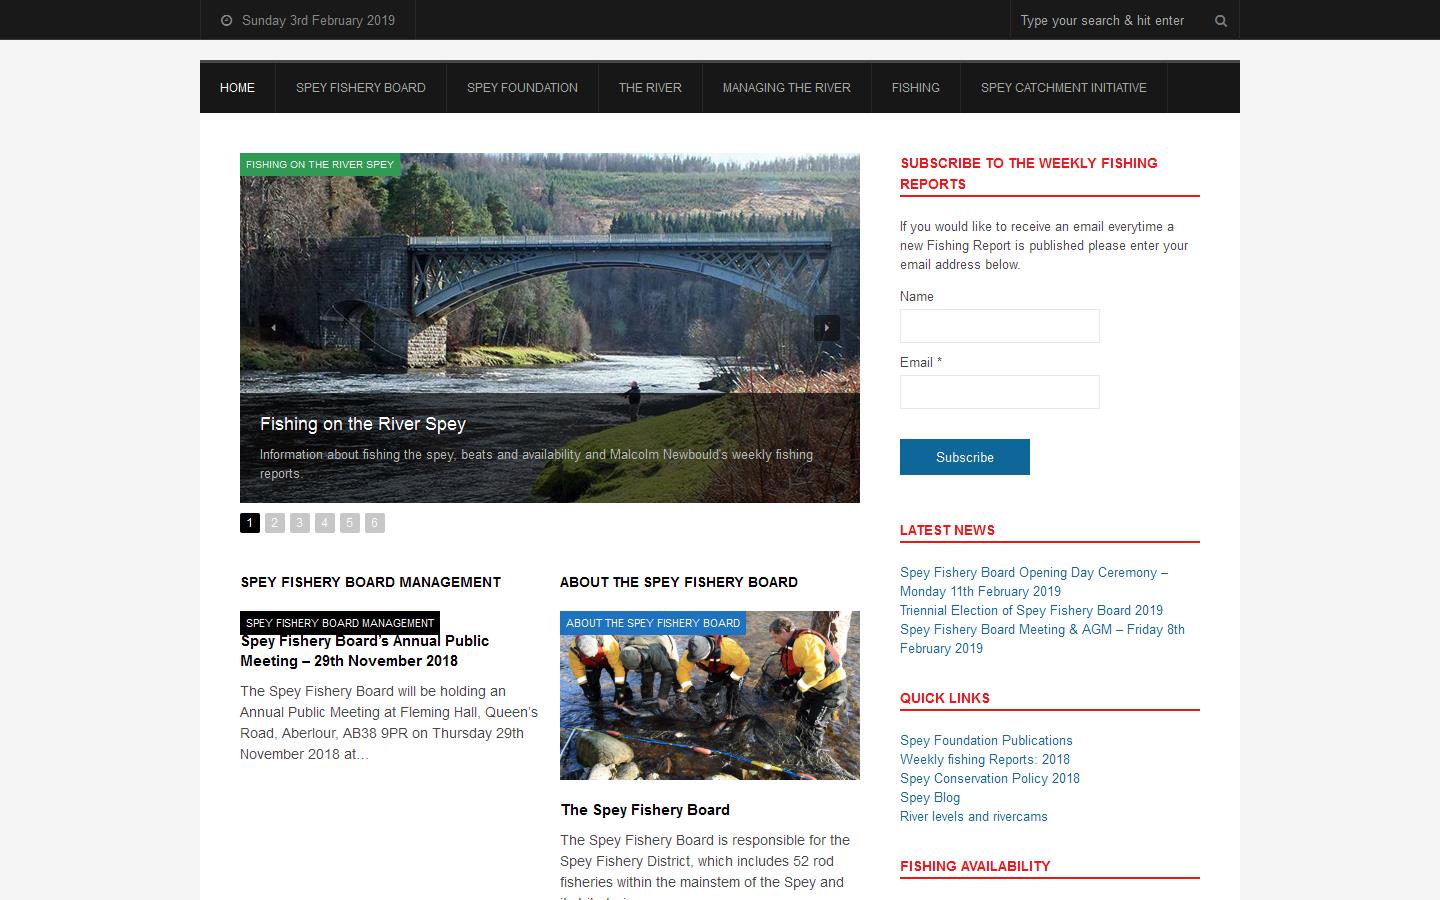Click the clock icon beside the date

226,20
